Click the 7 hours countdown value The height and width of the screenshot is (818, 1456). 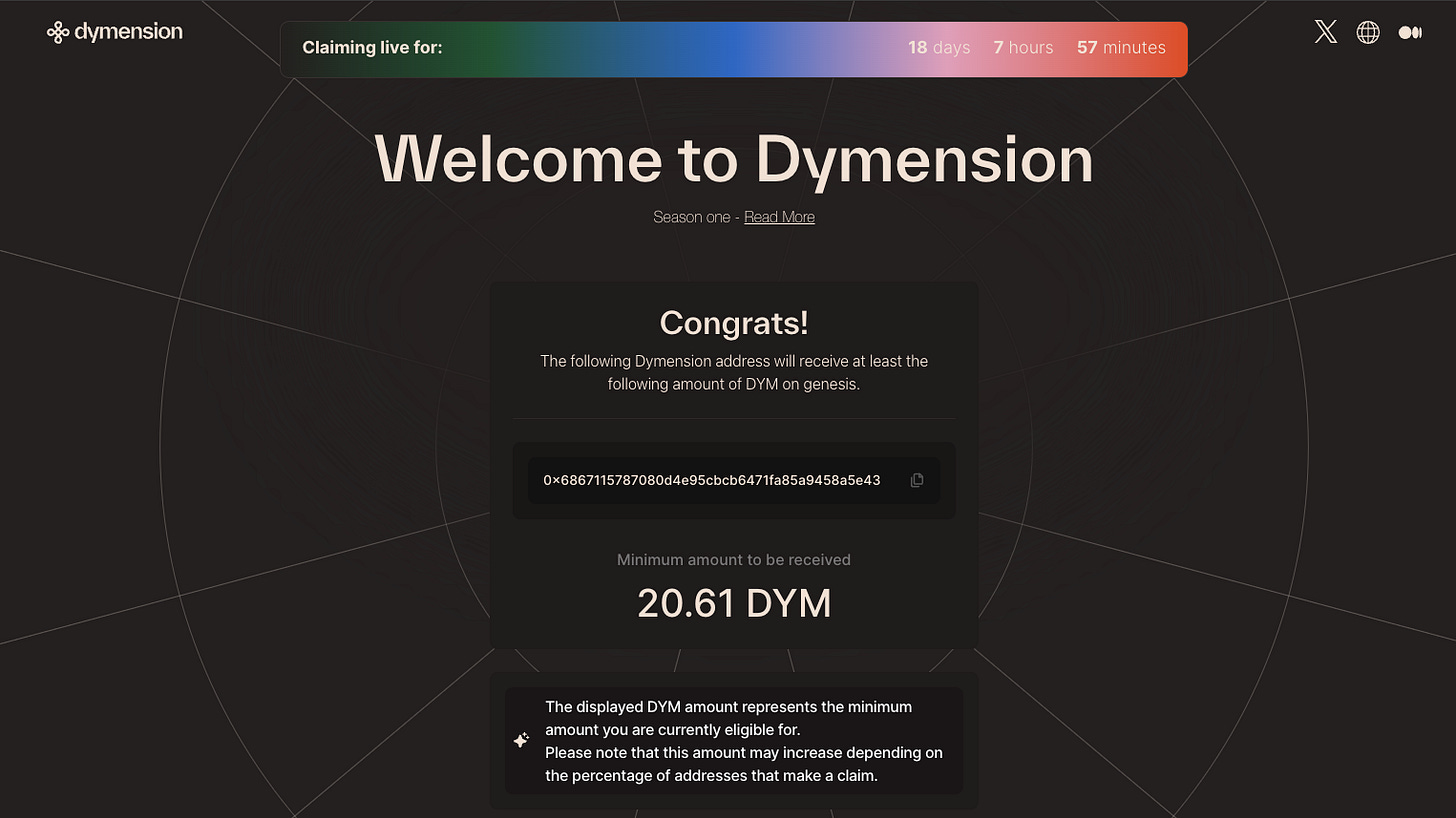click(1023, 47)
